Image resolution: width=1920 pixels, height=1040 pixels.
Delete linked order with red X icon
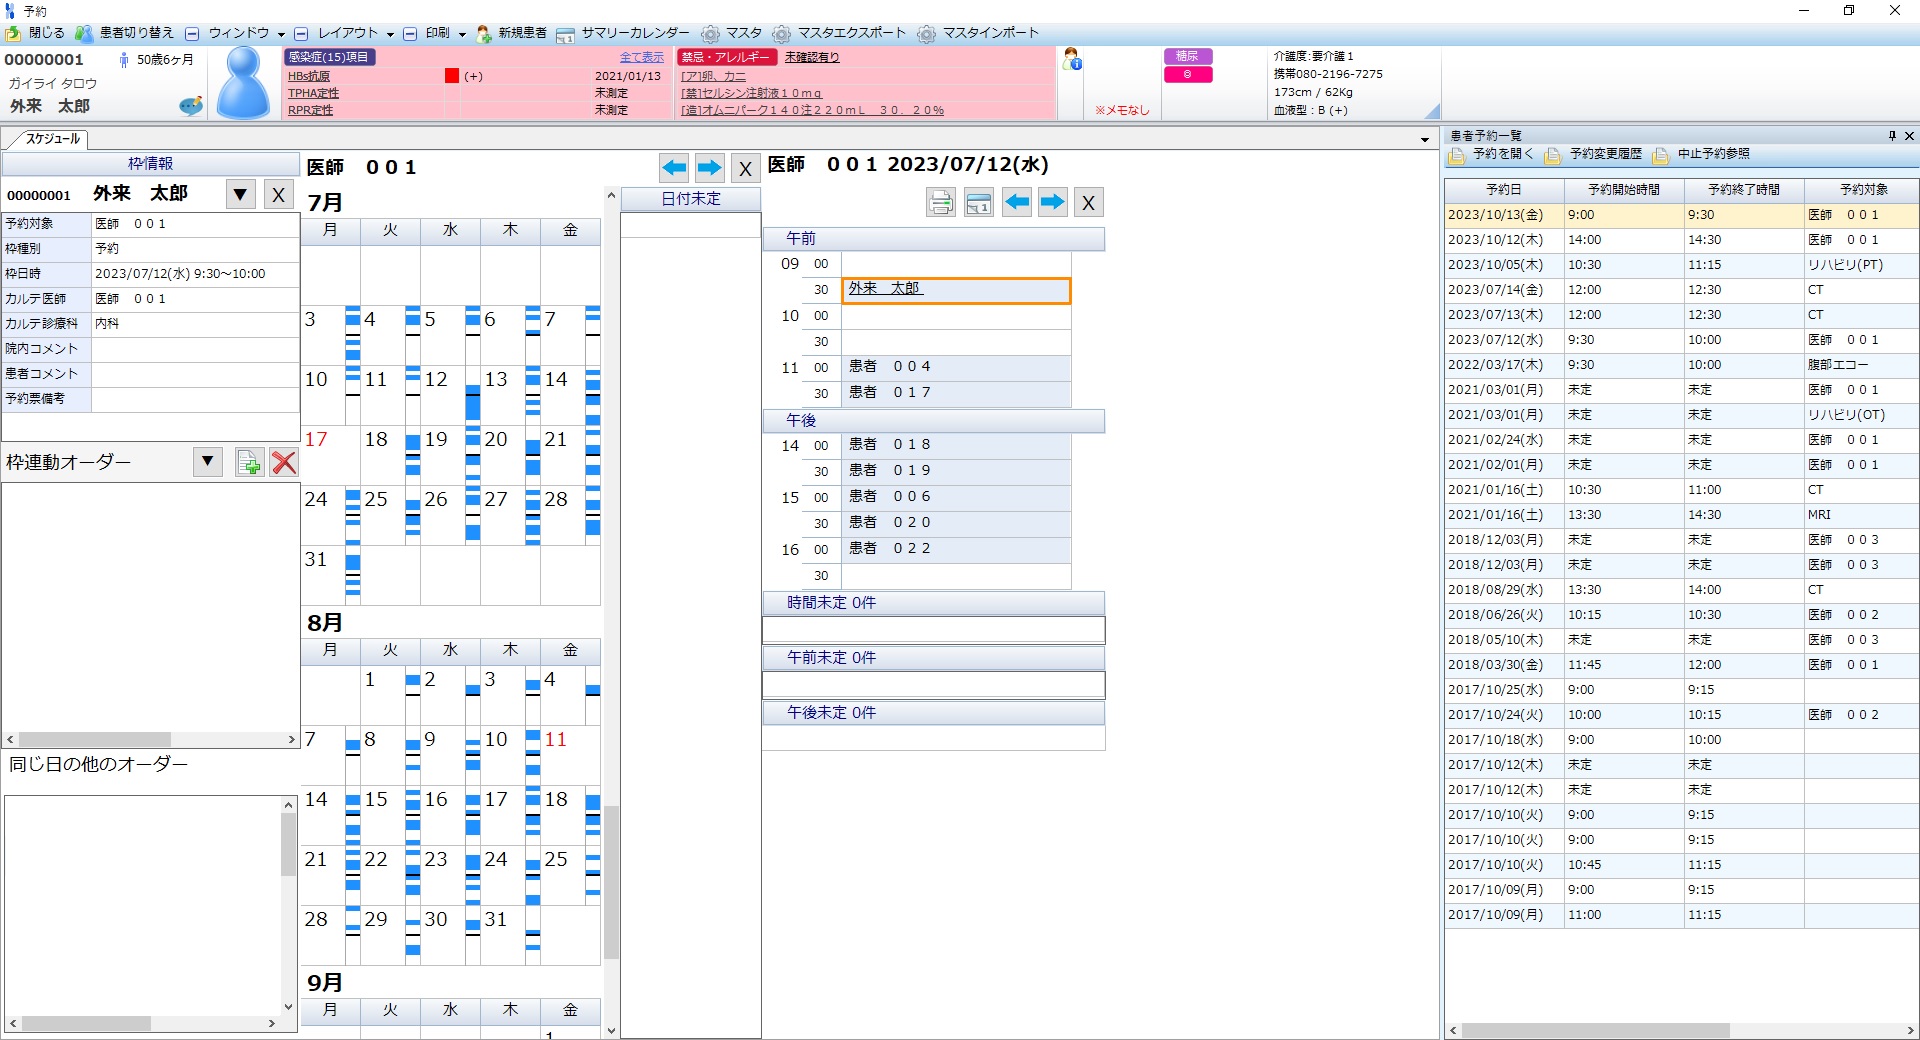[x=284, y=462]
